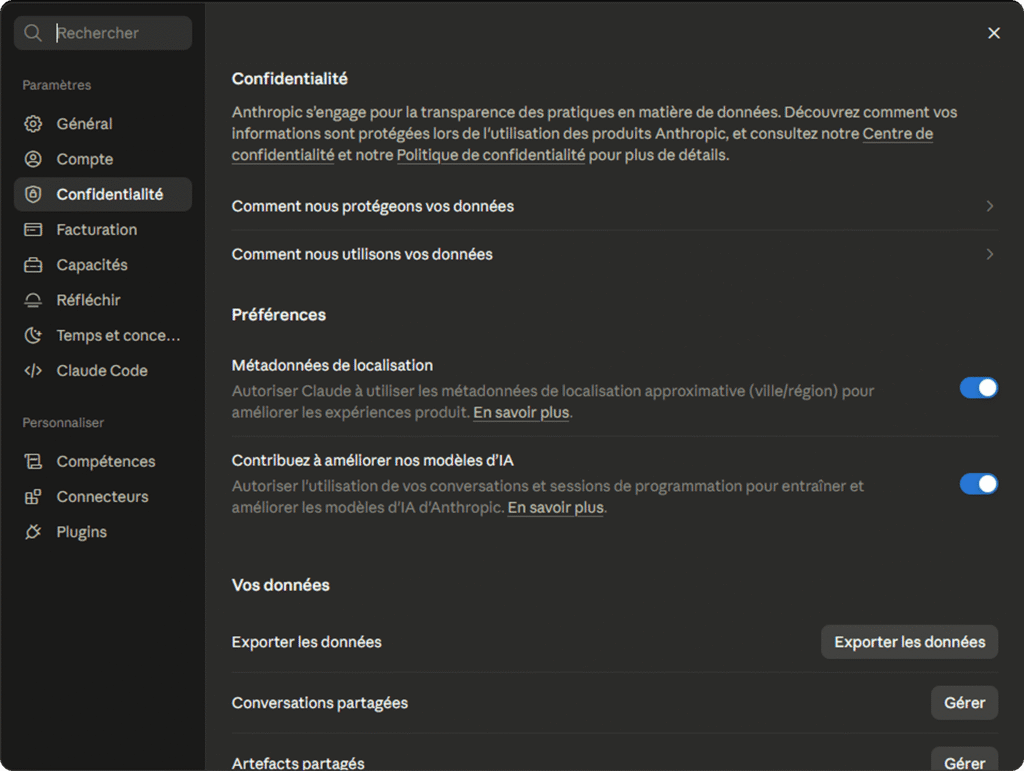Open the Politique de confidentialité link

491,155
